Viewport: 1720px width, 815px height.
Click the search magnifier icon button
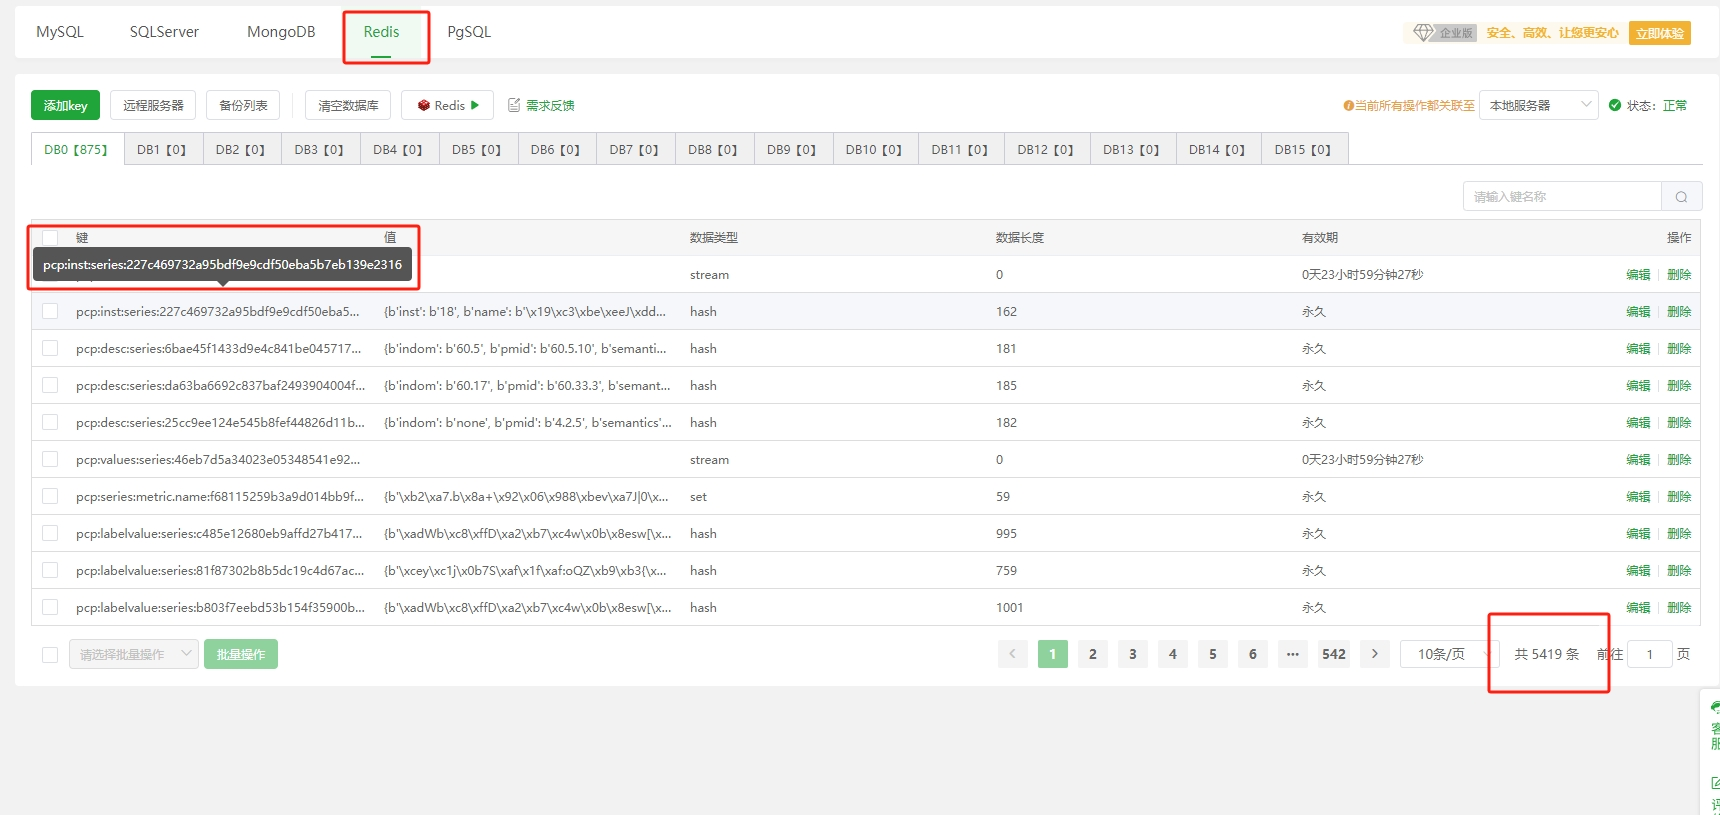click(x=1681, y=197)
